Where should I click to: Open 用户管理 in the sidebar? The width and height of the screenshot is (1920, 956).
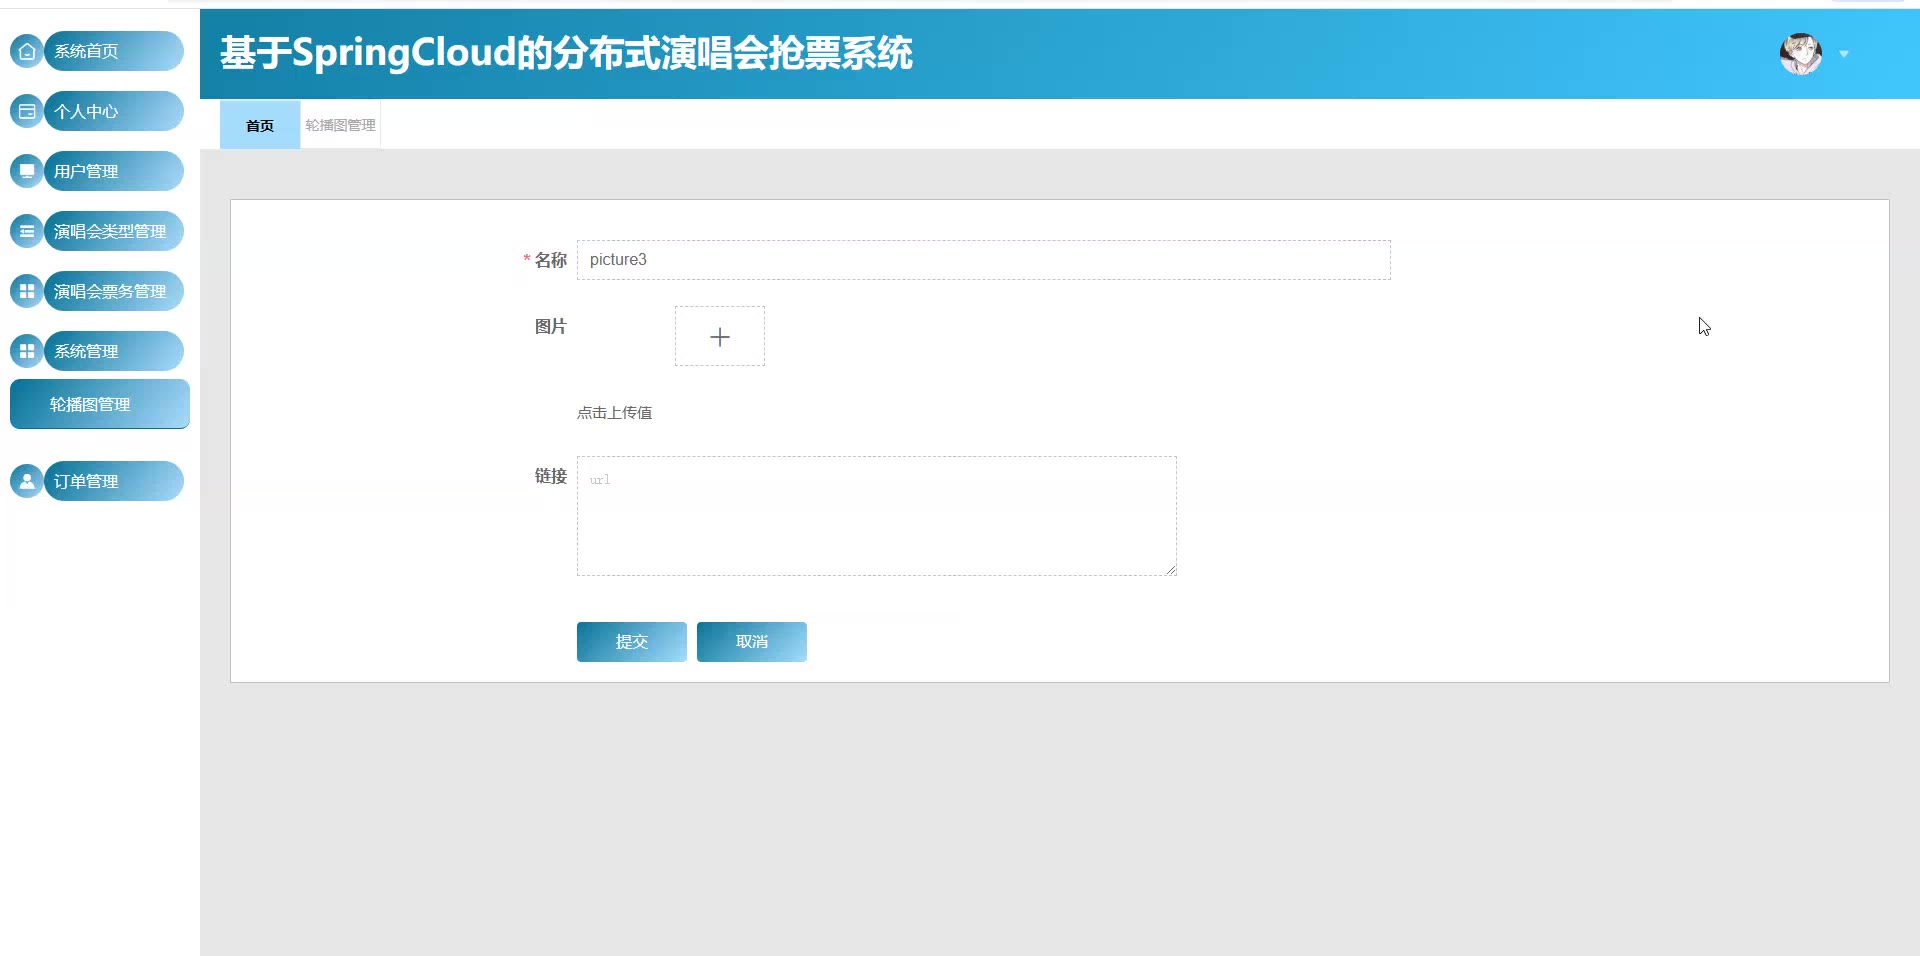[x=113, y=171]
